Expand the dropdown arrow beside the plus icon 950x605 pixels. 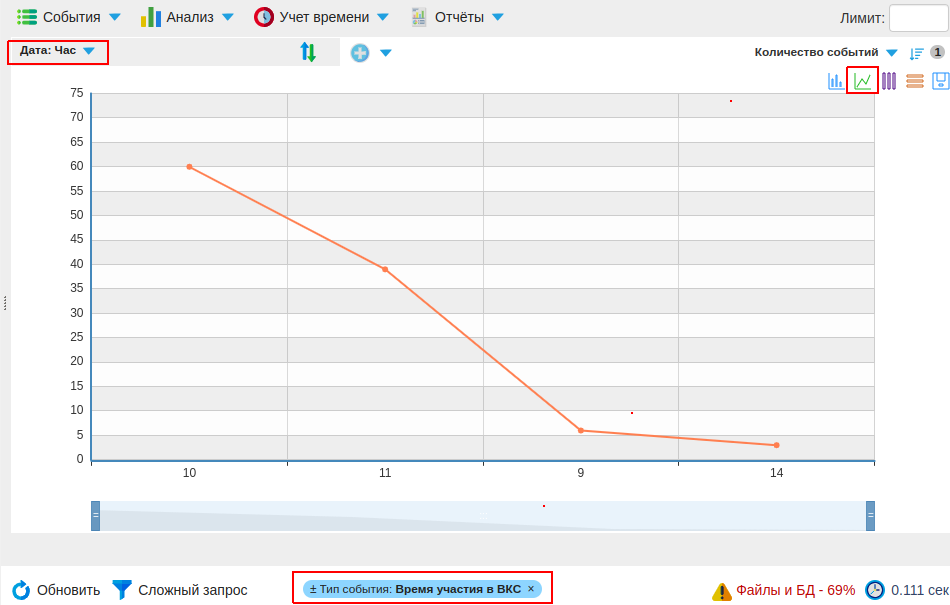(x=385, y=53)
